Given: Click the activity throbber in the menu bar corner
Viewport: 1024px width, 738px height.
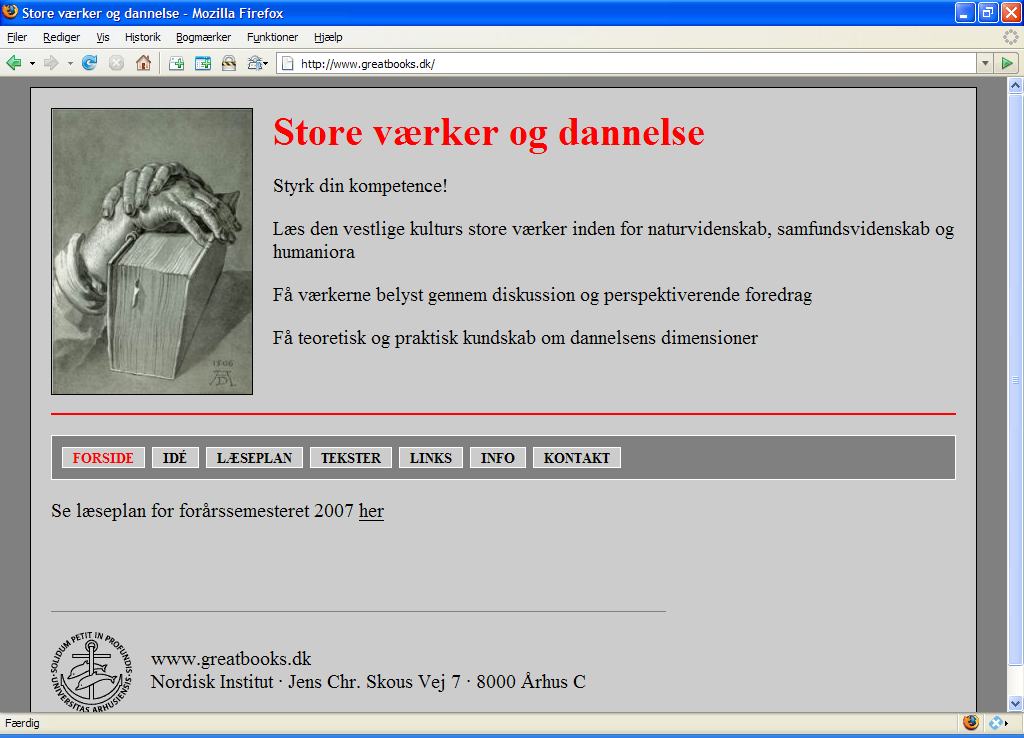Looking at the screenshot, I should [x=1010, y=37].
